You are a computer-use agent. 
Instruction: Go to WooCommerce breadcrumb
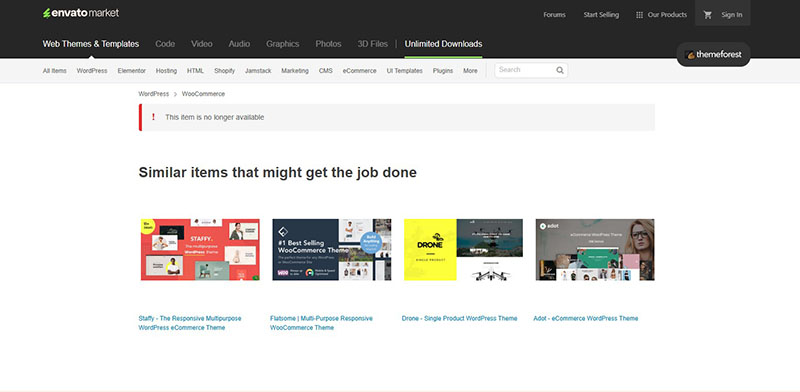pos(204,94)
